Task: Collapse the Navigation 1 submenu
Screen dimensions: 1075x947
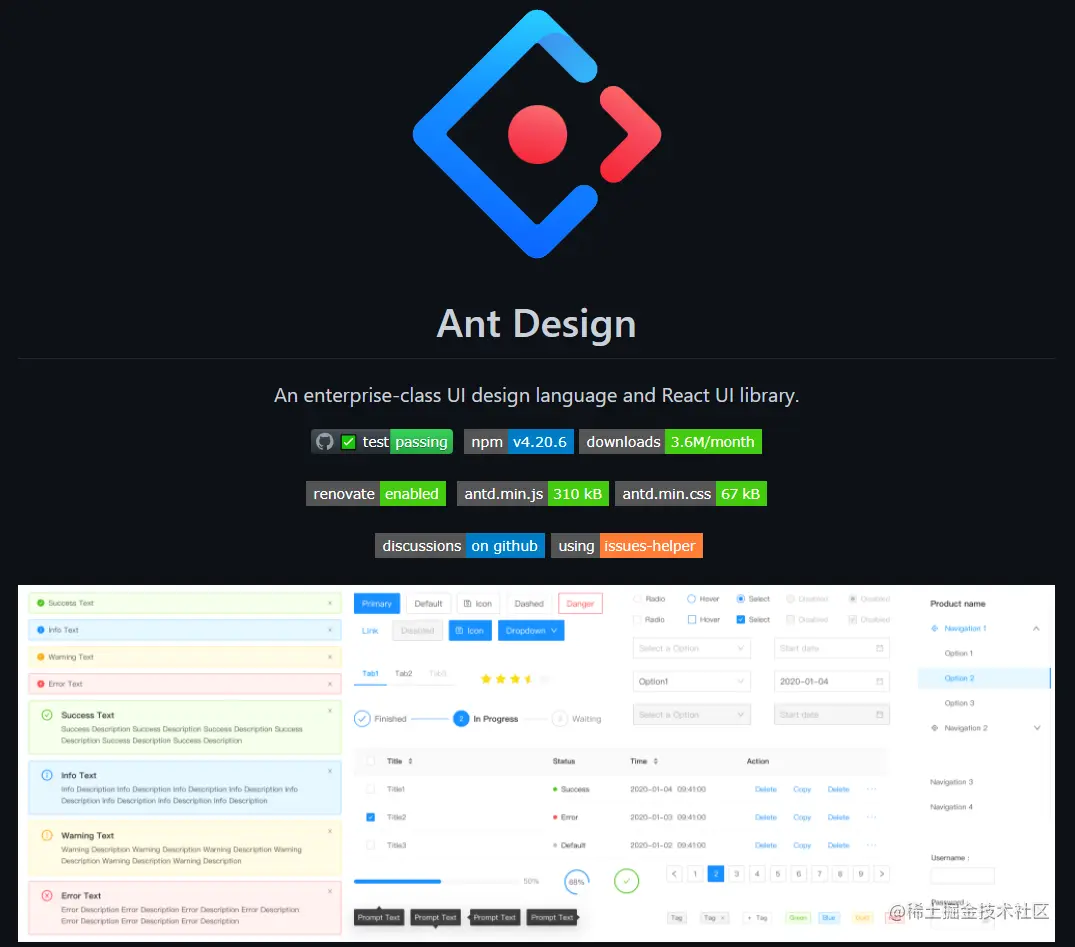Action: (x=1036, y=628)
